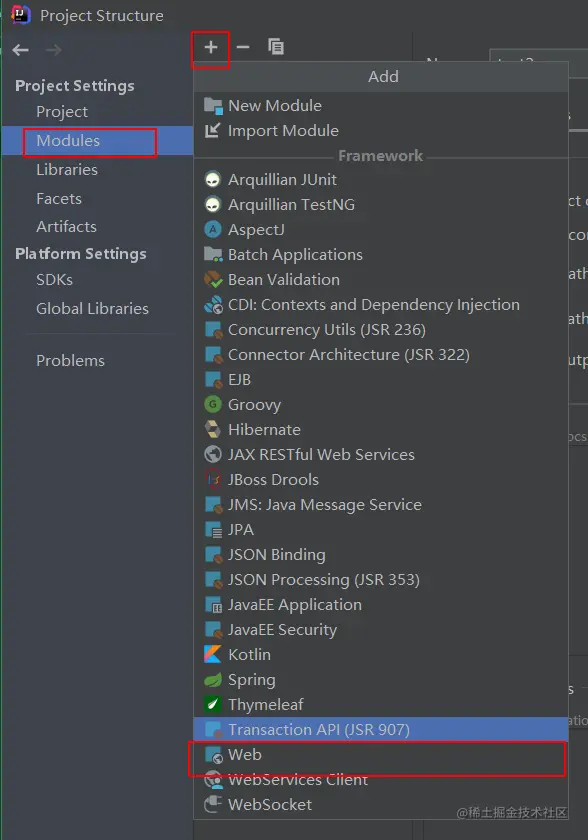Go back with the left arrow
The width and height of the screenshot is (588, 840).
pos(20,50)
